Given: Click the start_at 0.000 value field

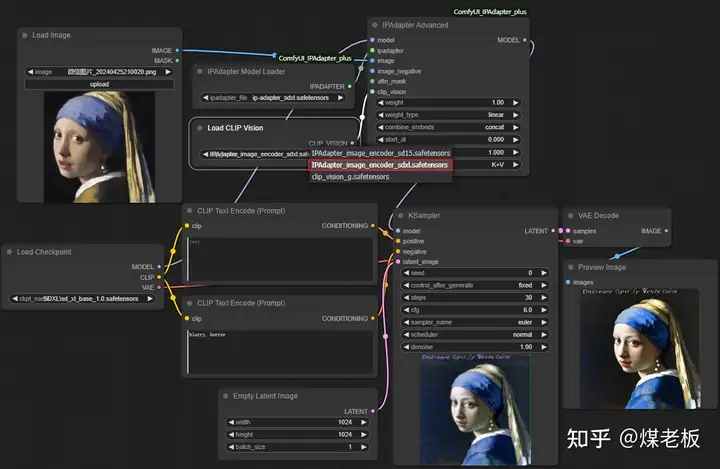Looking at the screenshot, I should pos(448,140).
